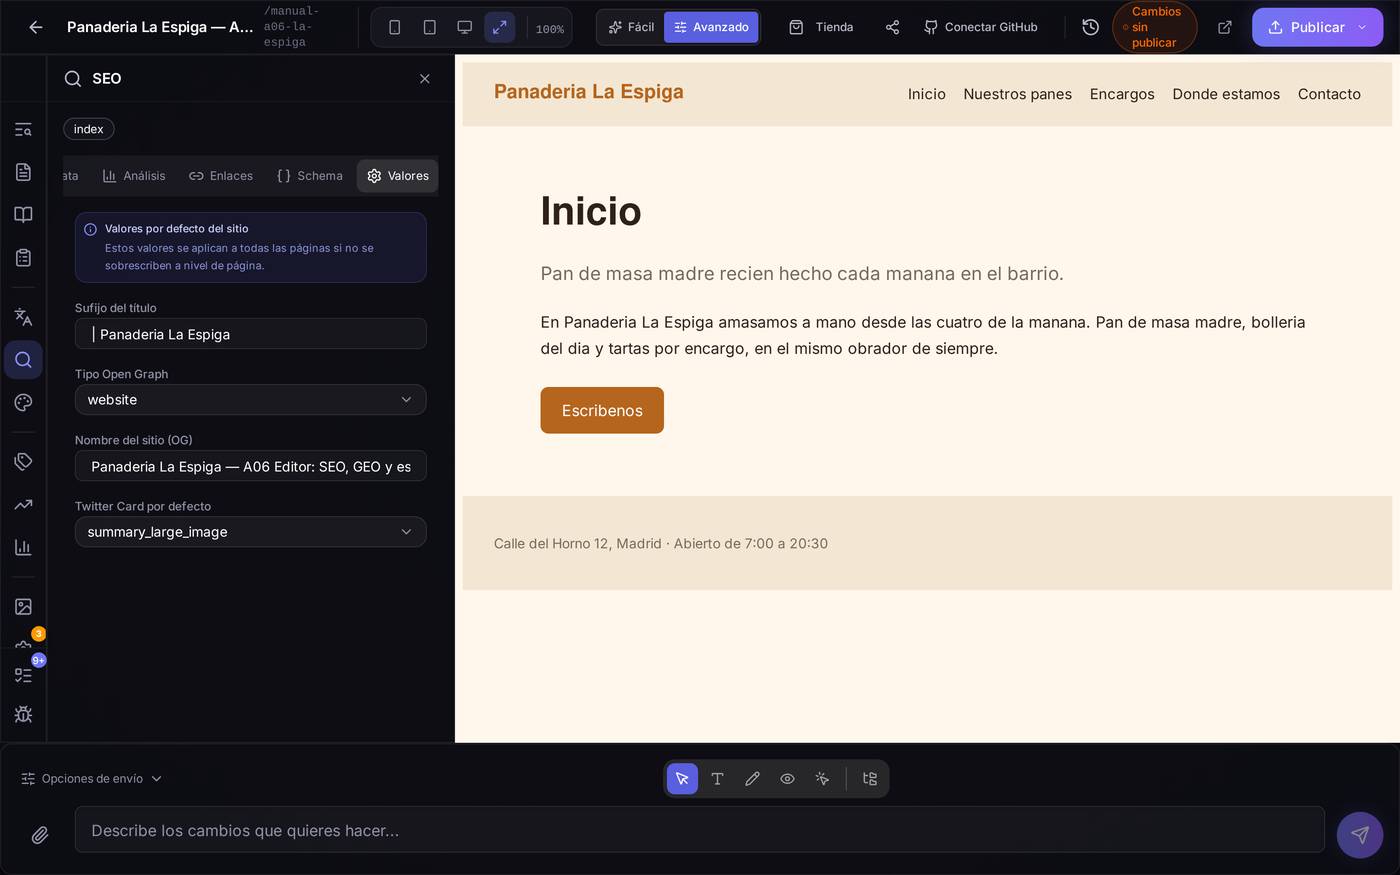Open the checklist tasks icon with 9+ badge
Viewport: 1400px width, 875px height.
(23, 675)
